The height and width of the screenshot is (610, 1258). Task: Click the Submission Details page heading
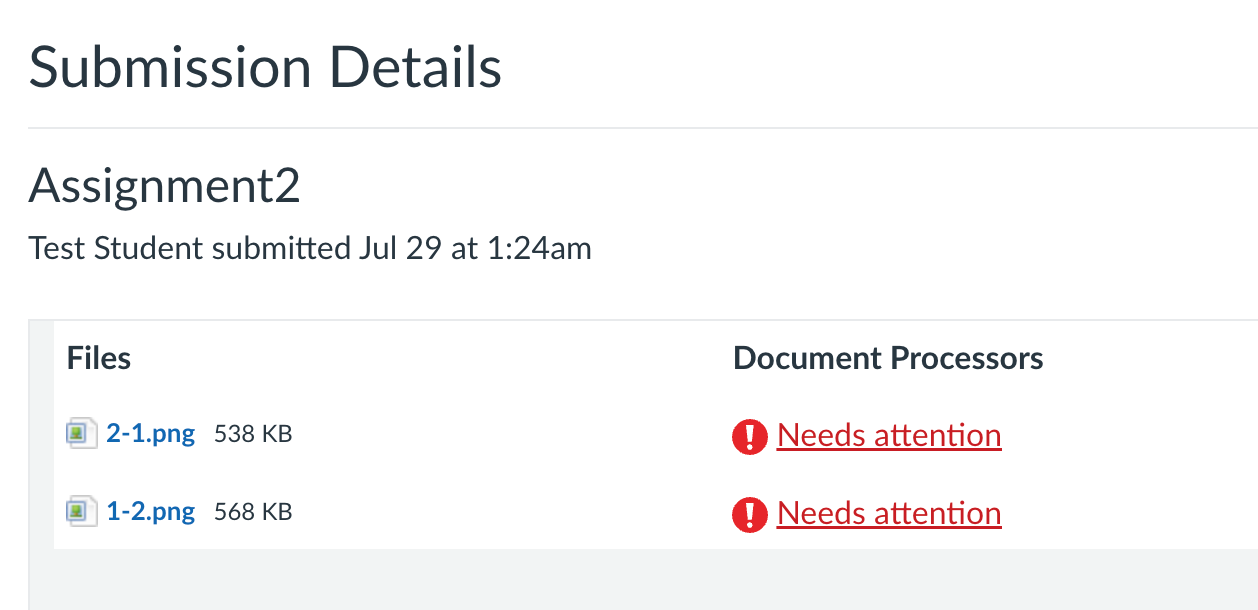[265, 68]
